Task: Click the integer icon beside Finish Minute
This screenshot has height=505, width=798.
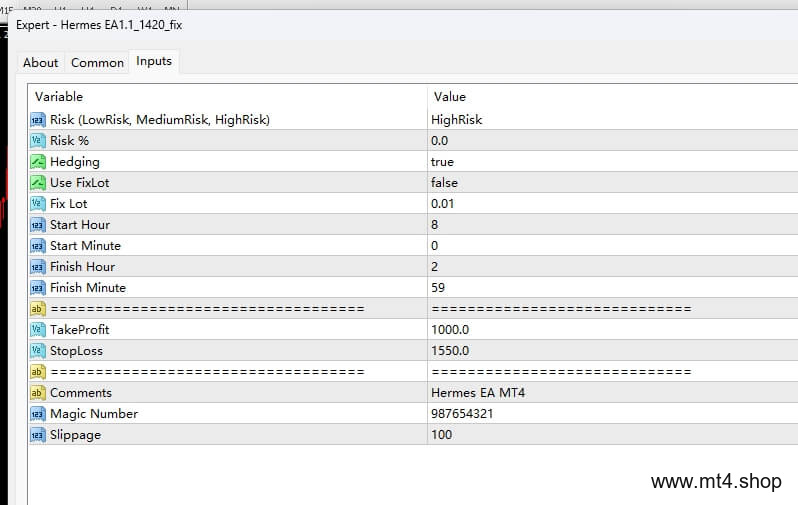Action: tap(38, 288)
